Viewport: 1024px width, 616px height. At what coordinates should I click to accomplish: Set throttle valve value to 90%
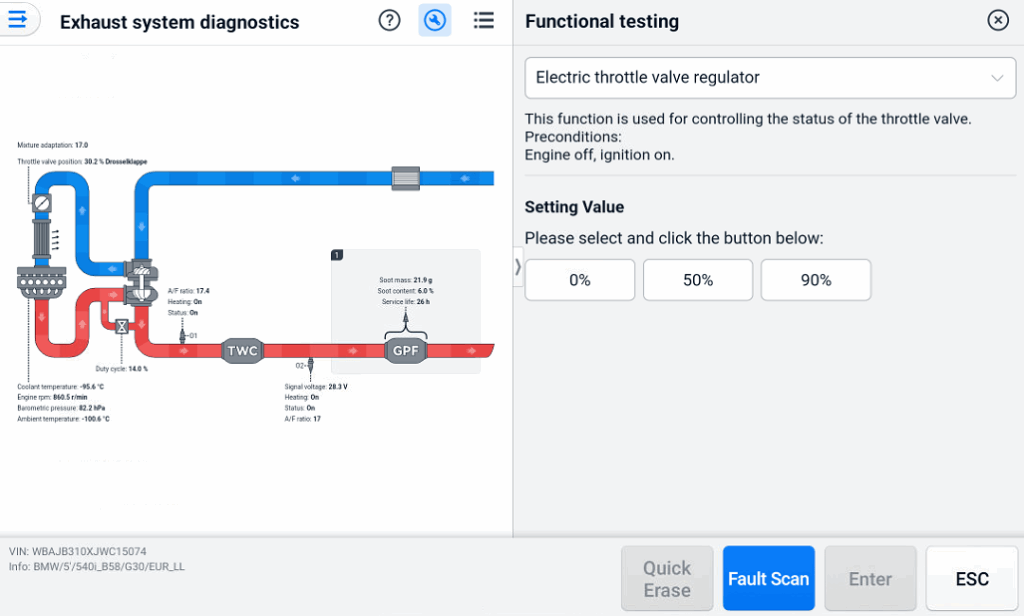[x=816, y=280]
